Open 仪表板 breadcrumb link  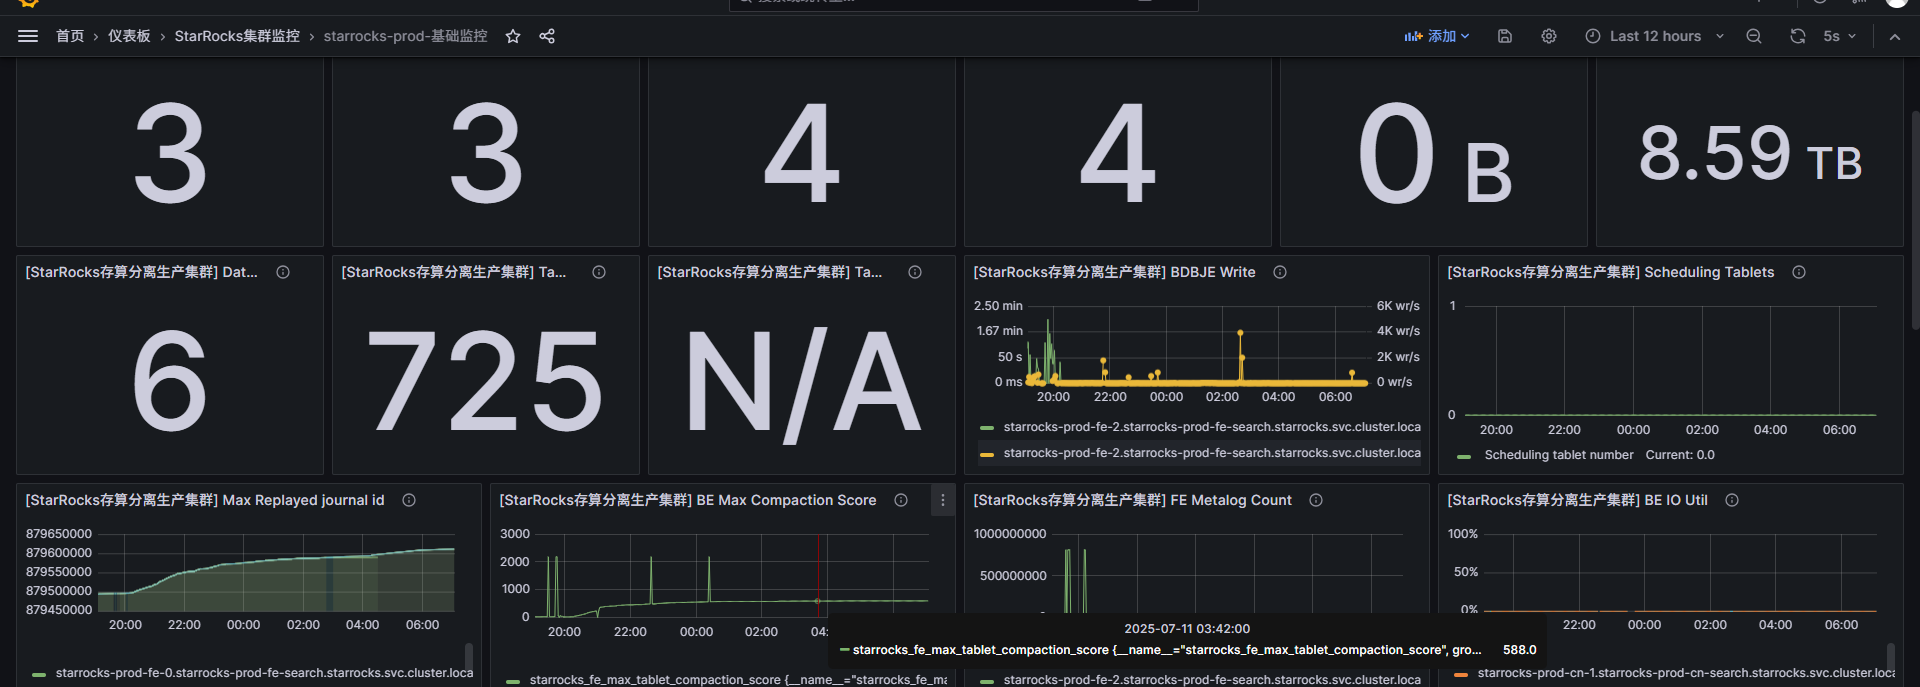coord(129,36)
